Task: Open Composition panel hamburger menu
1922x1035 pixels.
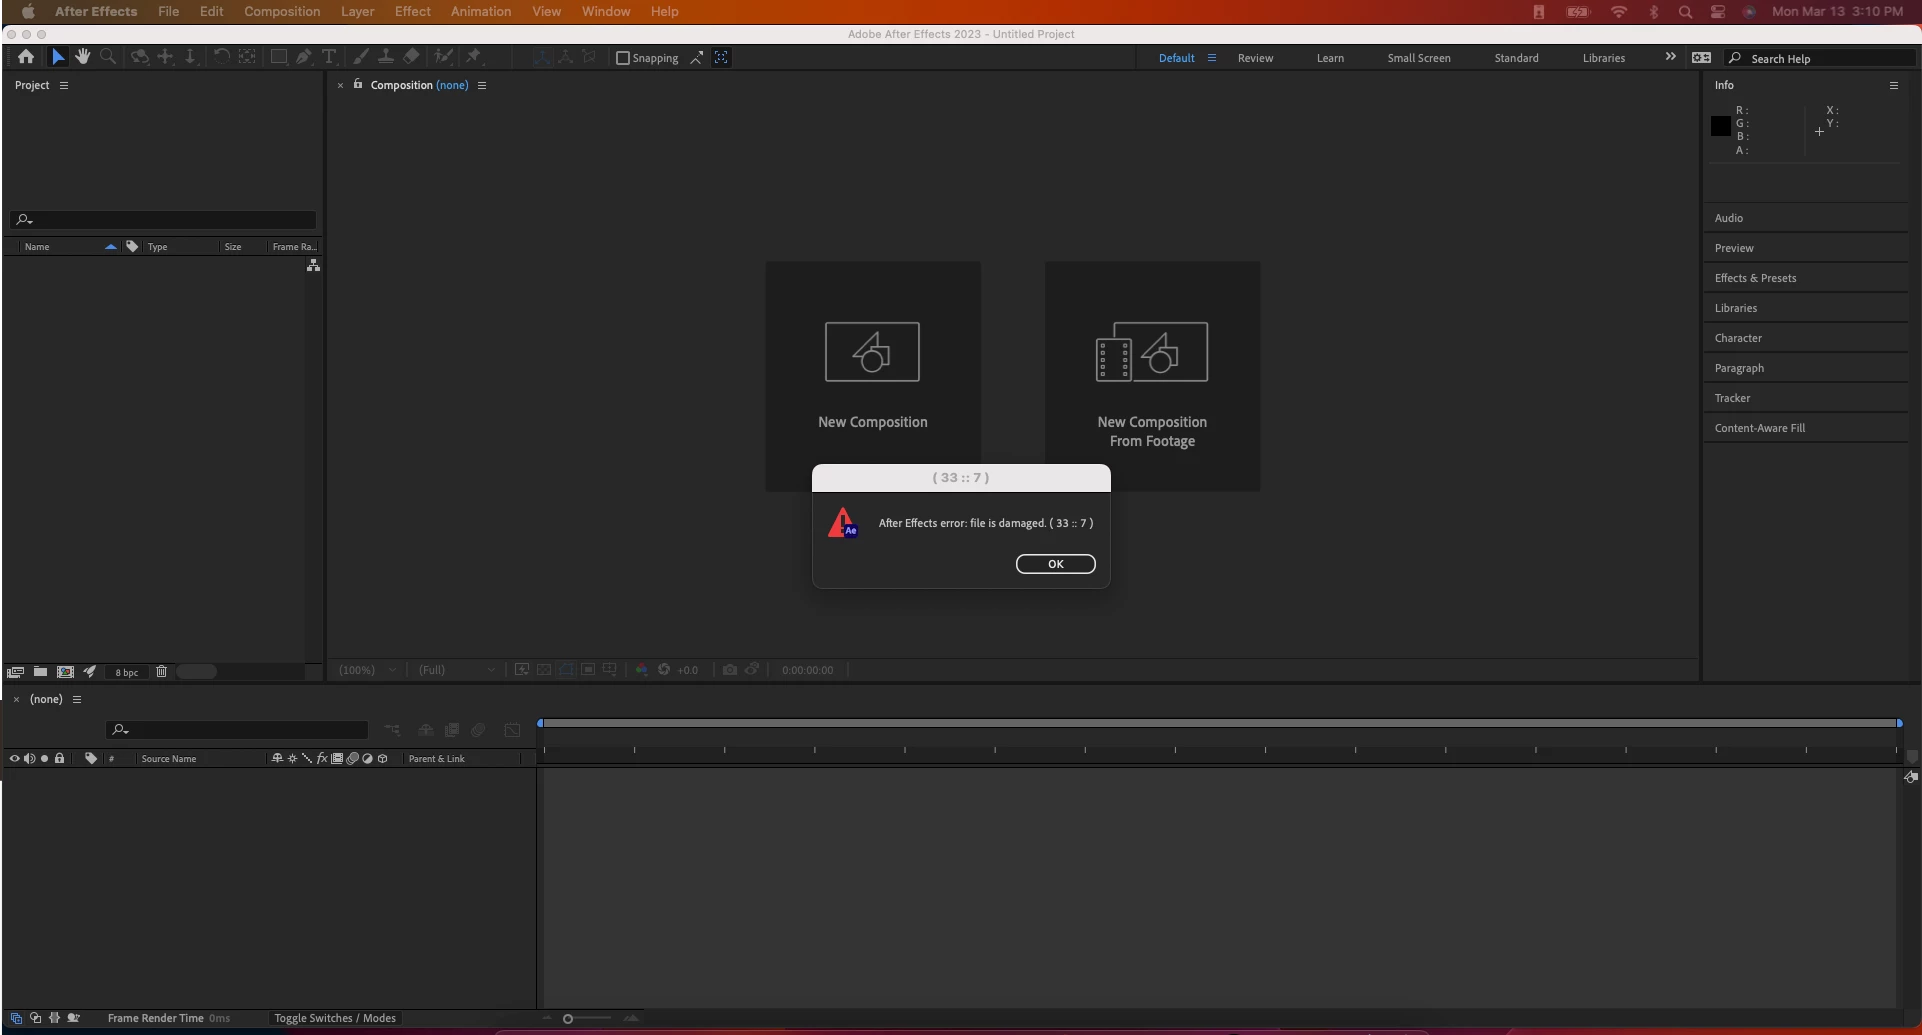Action: tap(482, 85)
